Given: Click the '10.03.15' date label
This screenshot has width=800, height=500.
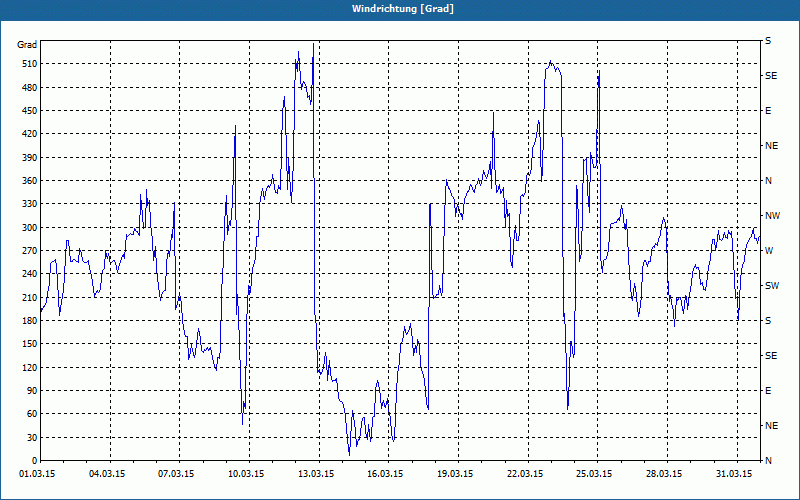Looking at the screenshot, I should click(x=246, y=474).
